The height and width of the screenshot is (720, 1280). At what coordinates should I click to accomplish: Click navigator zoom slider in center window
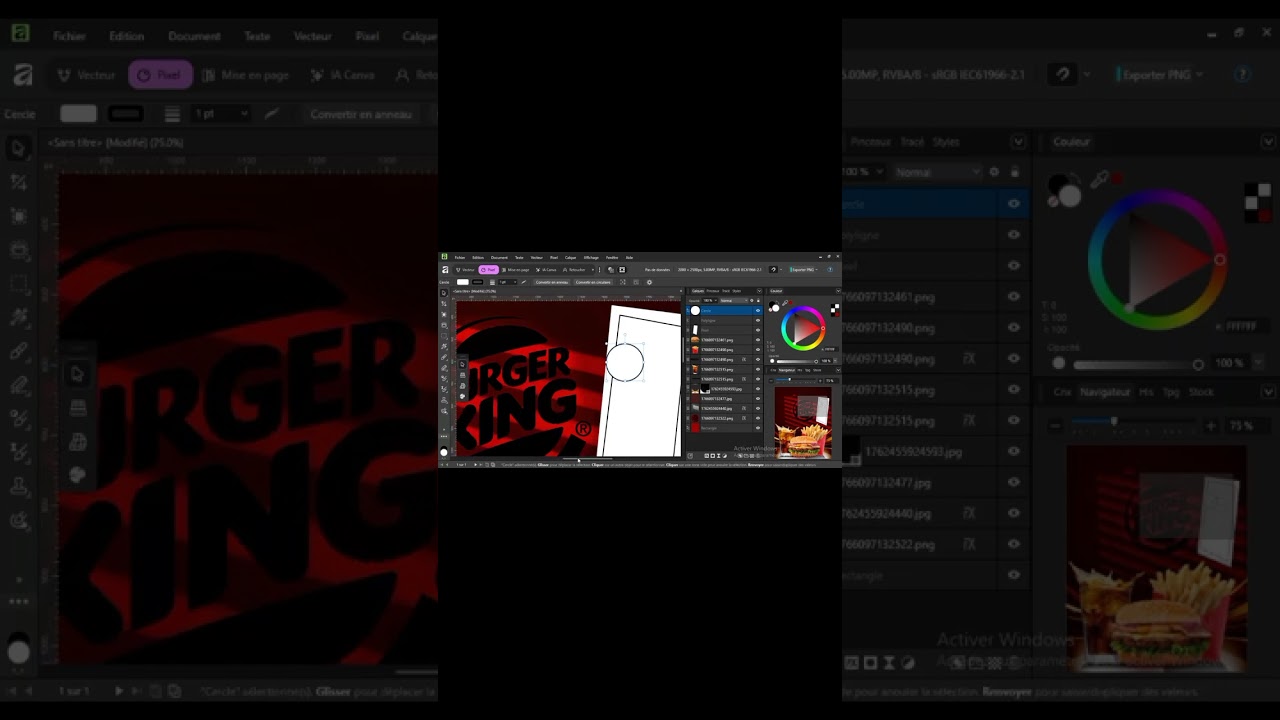click(x=794, y=380)
